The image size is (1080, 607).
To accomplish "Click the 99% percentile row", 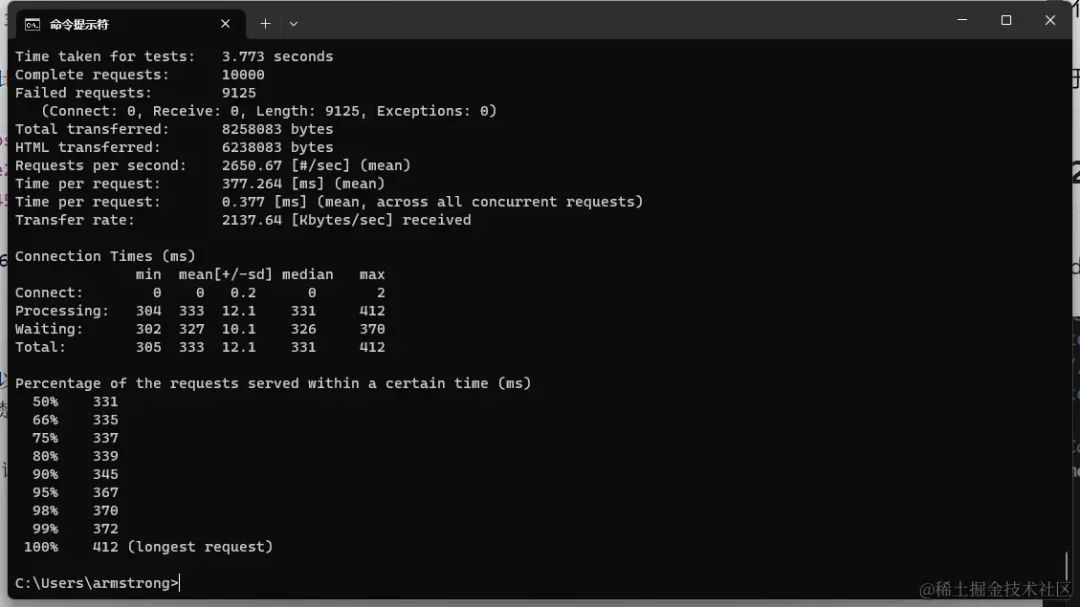I will 75,528.
